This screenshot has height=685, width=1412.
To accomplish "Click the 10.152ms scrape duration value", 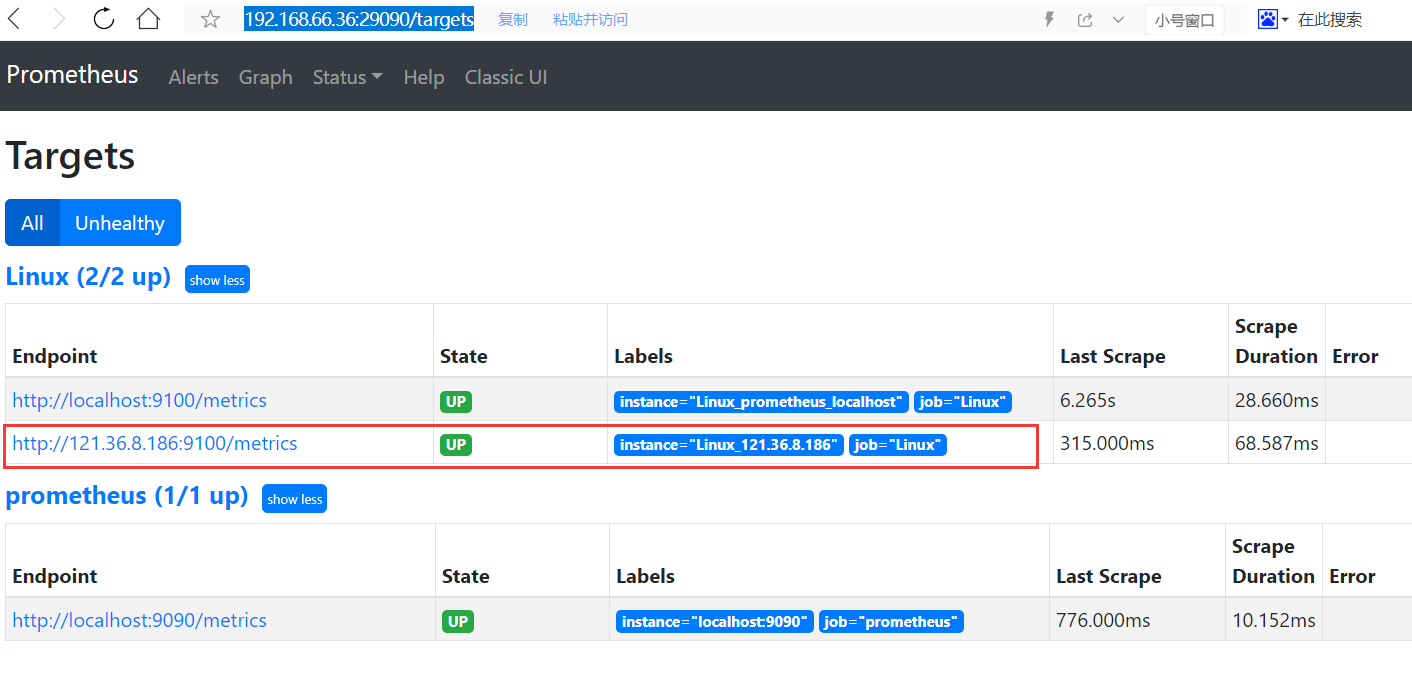I will (x=1274, y=621).
